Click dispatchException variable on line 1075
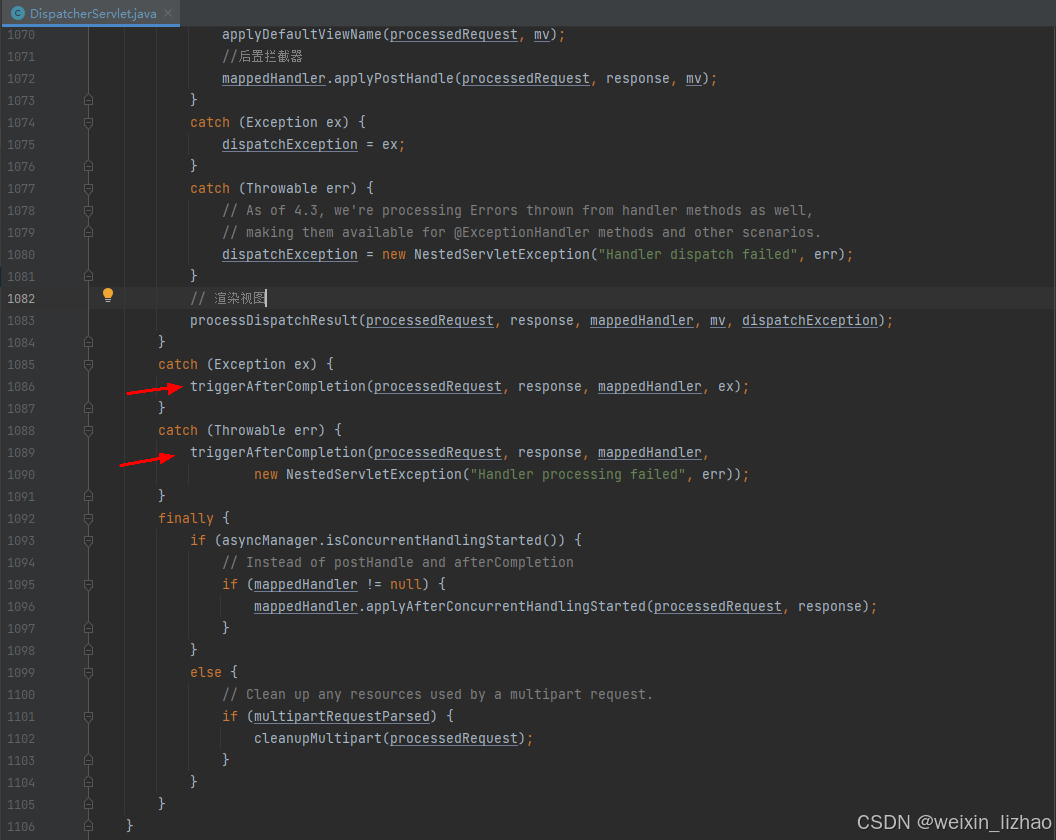Viewport: 1056px width, 840px height. [x=290, y=145]
